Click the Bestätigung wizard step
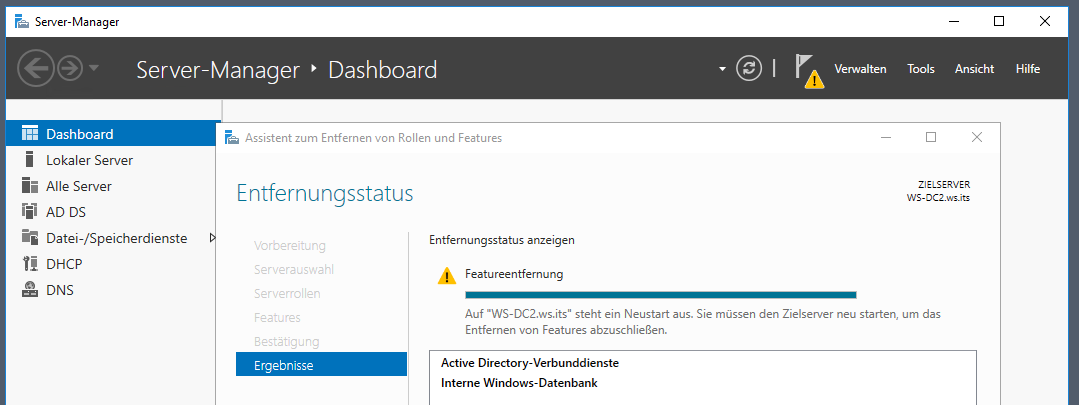This screenshot has height=405, width=1079. tap(286, 342)
